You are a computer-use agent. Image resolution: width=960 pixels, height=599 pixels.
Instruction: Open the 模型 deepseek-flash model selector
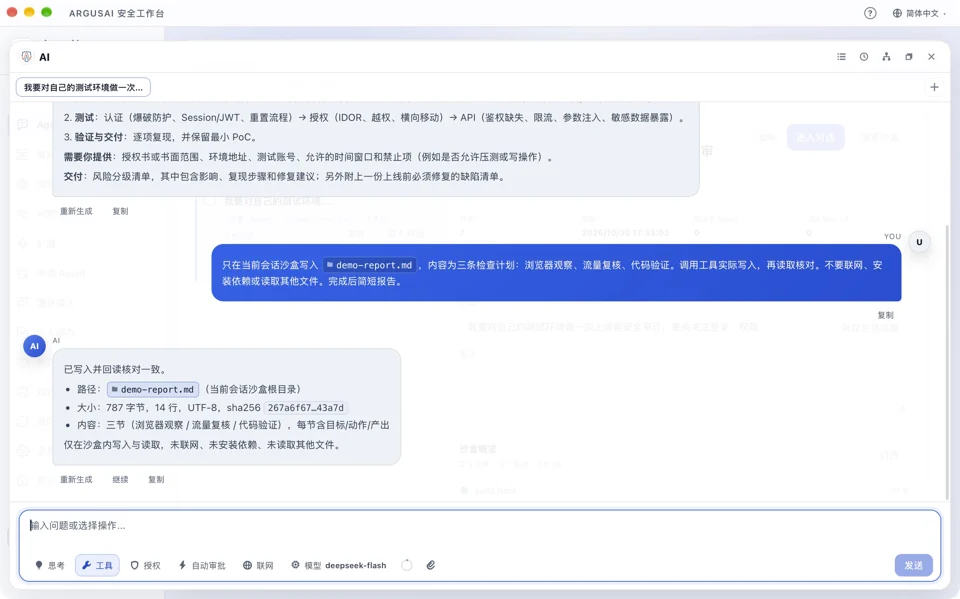339,565
